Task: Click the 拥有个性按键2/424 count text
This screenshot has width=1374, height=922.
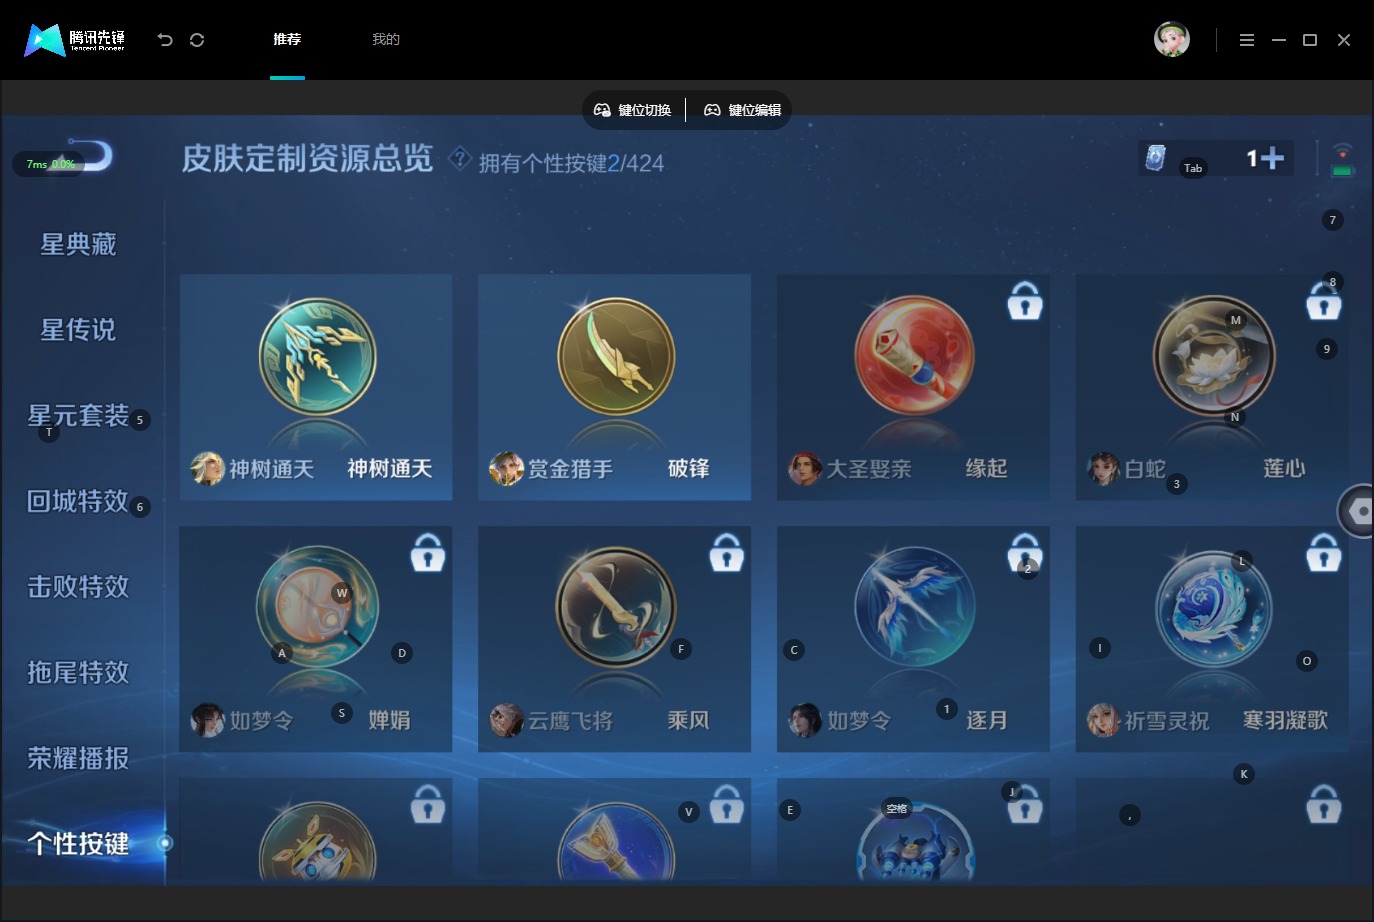Action: point(571,163)
